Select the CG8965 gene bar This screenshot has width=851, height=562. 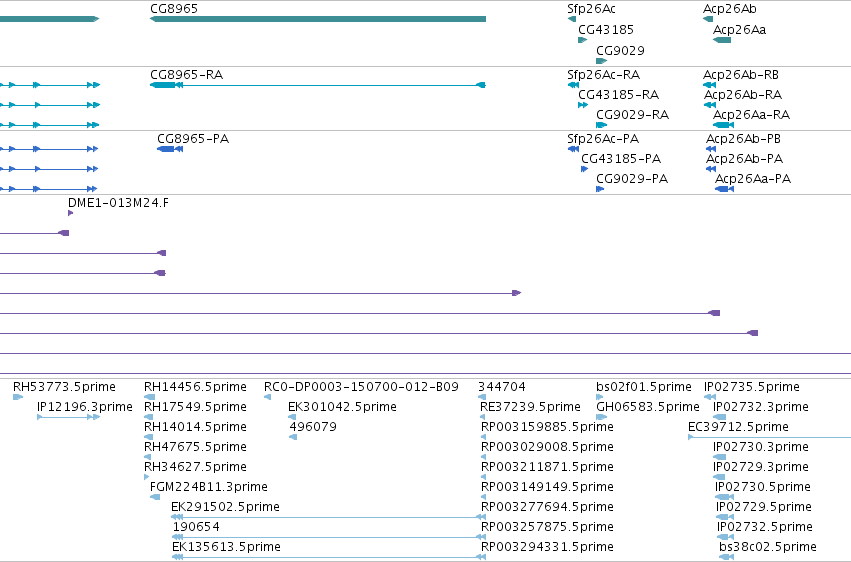click(317, 19)
